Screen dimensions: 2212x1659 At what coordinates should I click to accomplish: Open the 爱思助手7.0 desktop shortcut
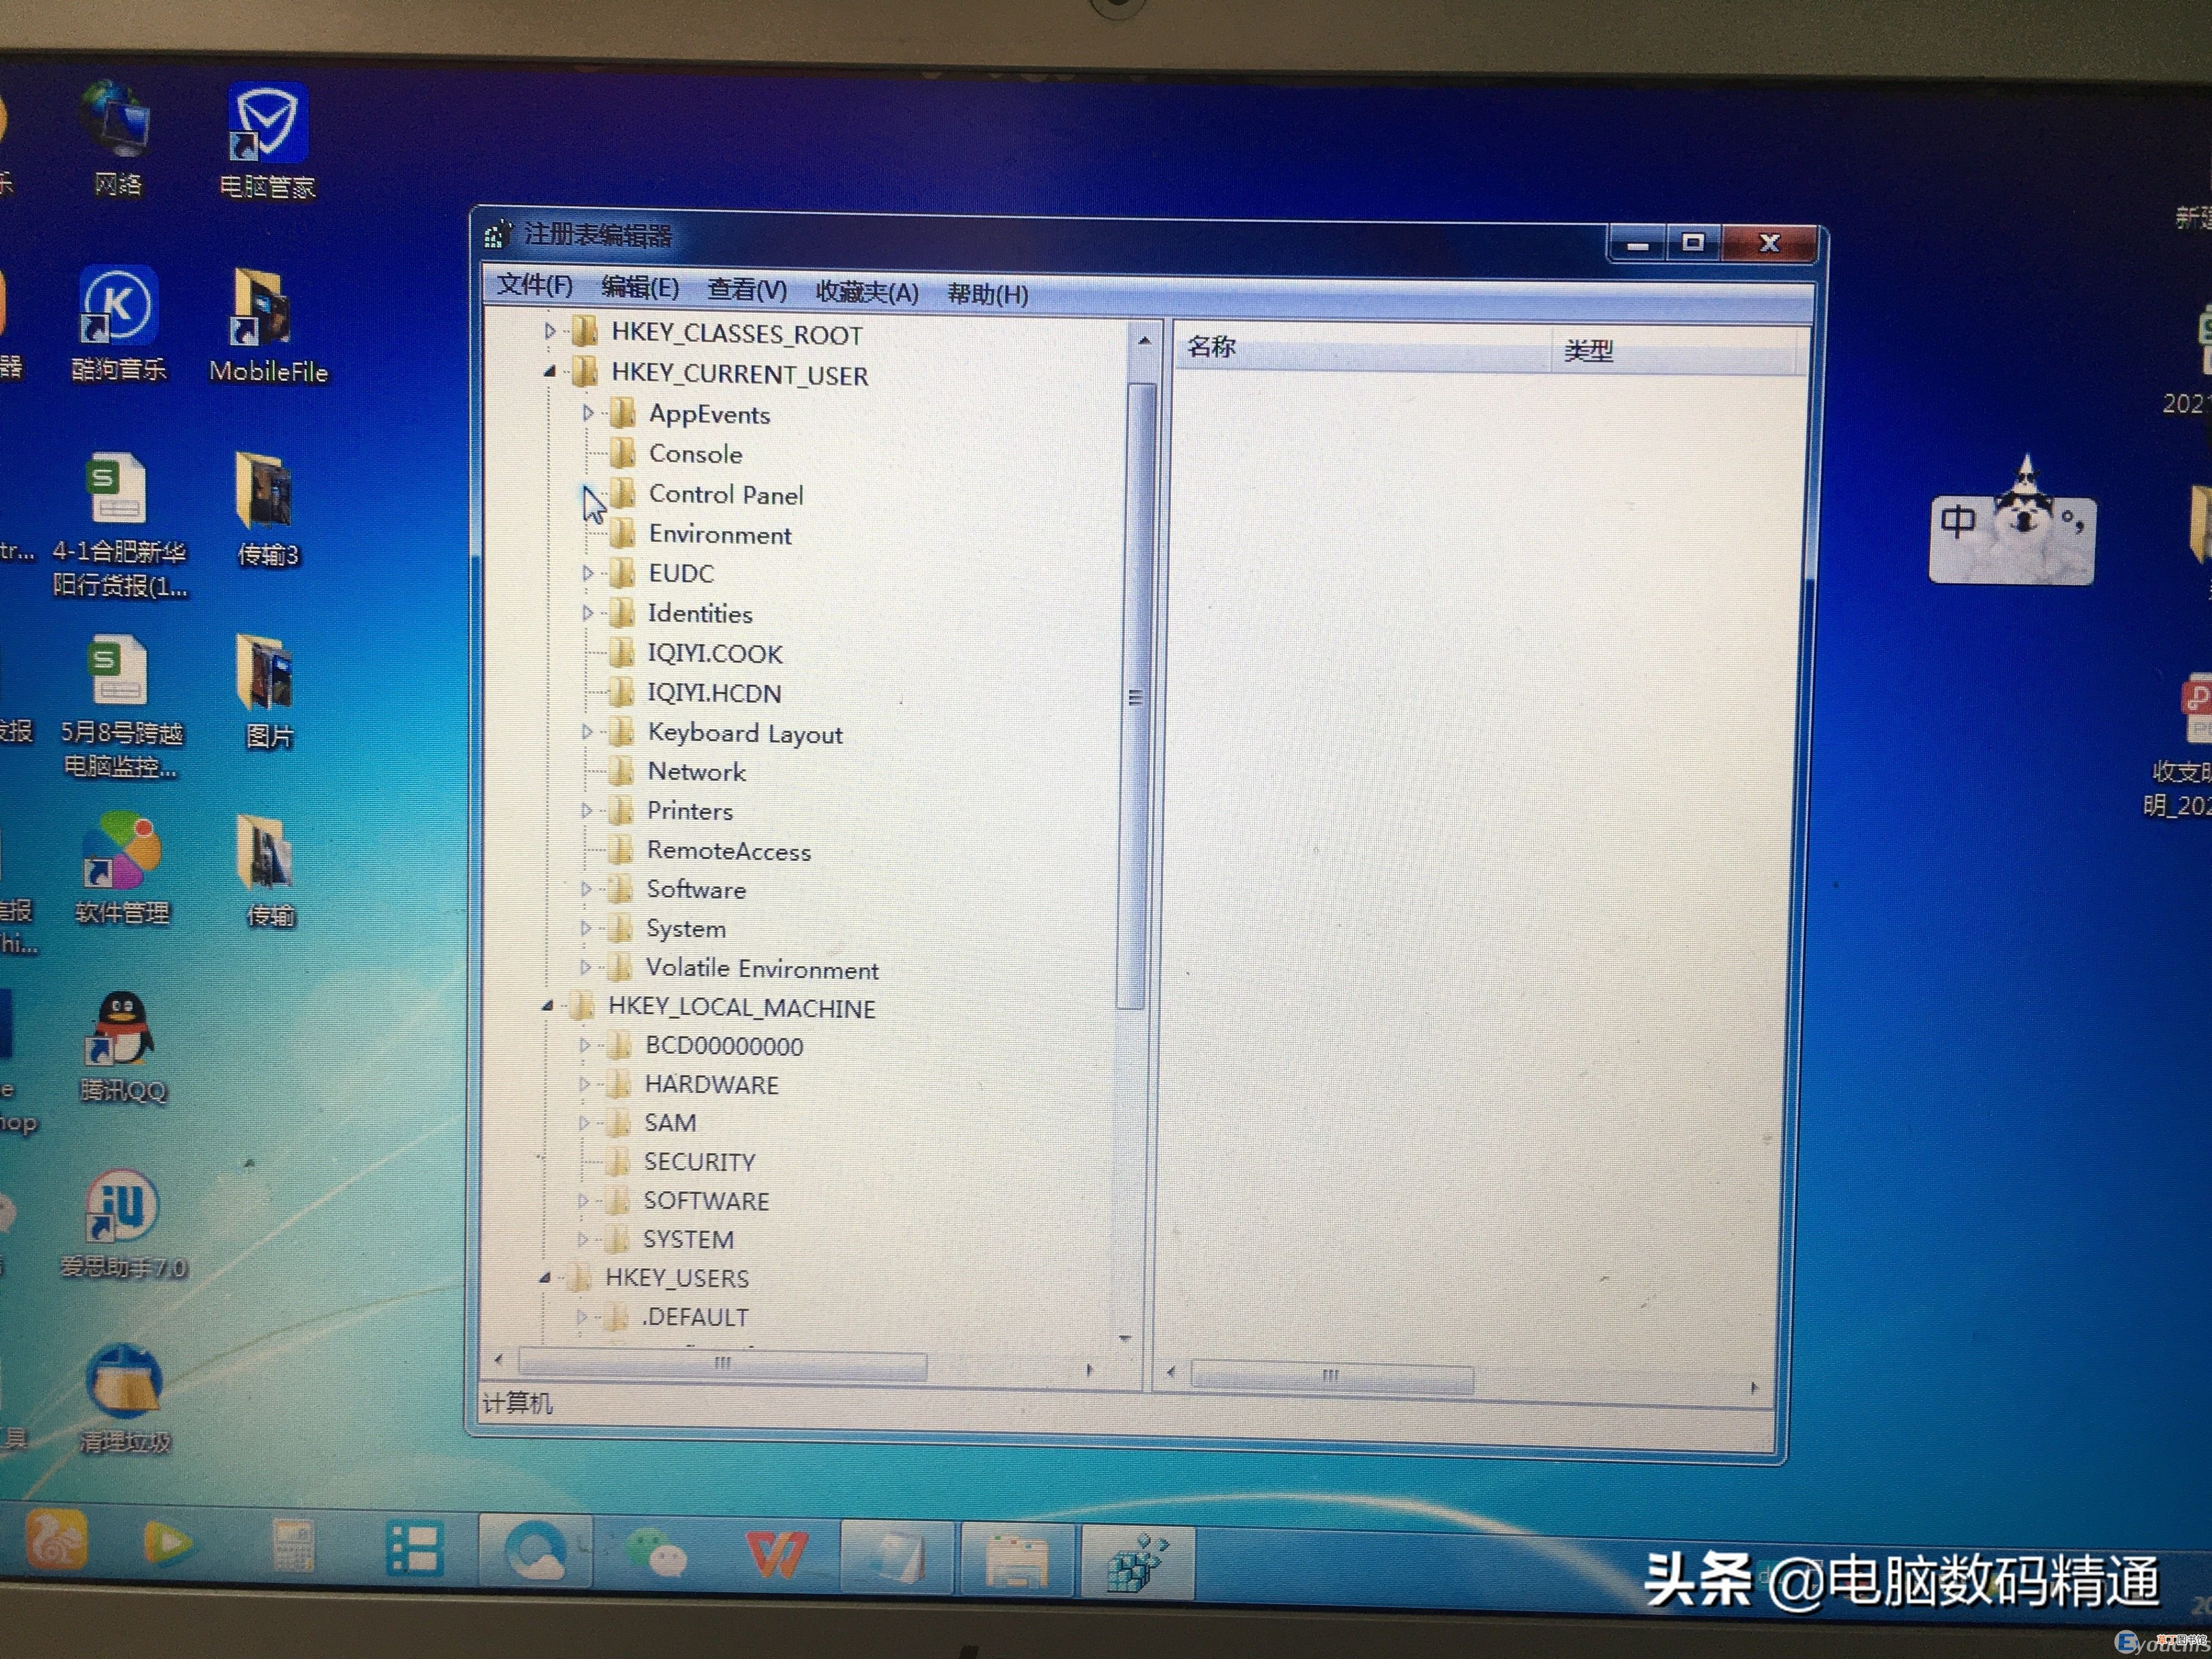[x=123, y=1225]
